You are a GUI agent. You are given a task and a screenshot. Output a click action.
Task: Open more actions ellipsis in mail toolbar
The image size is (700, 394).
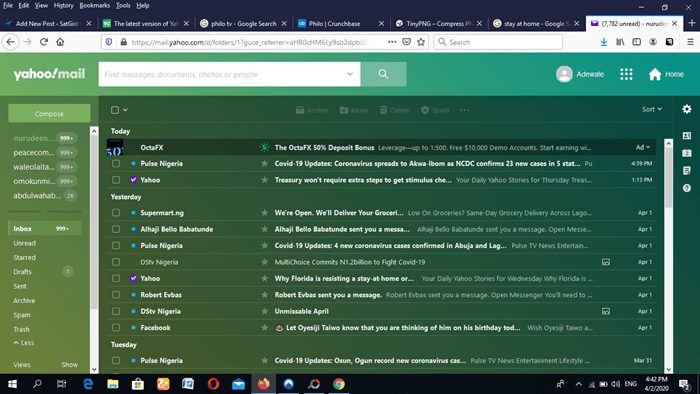point(464,110)
